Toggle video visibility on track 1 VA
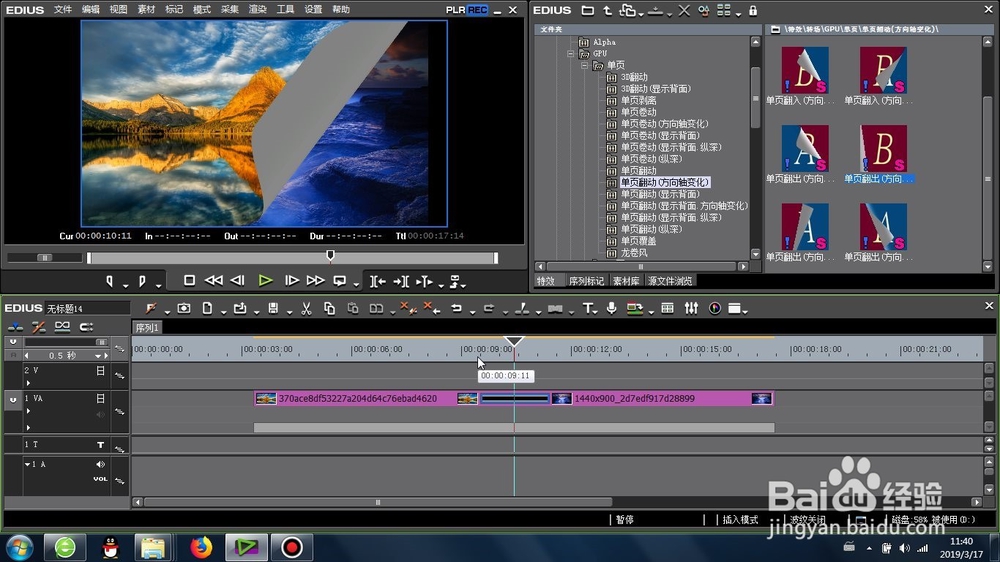 pos(100,398)
